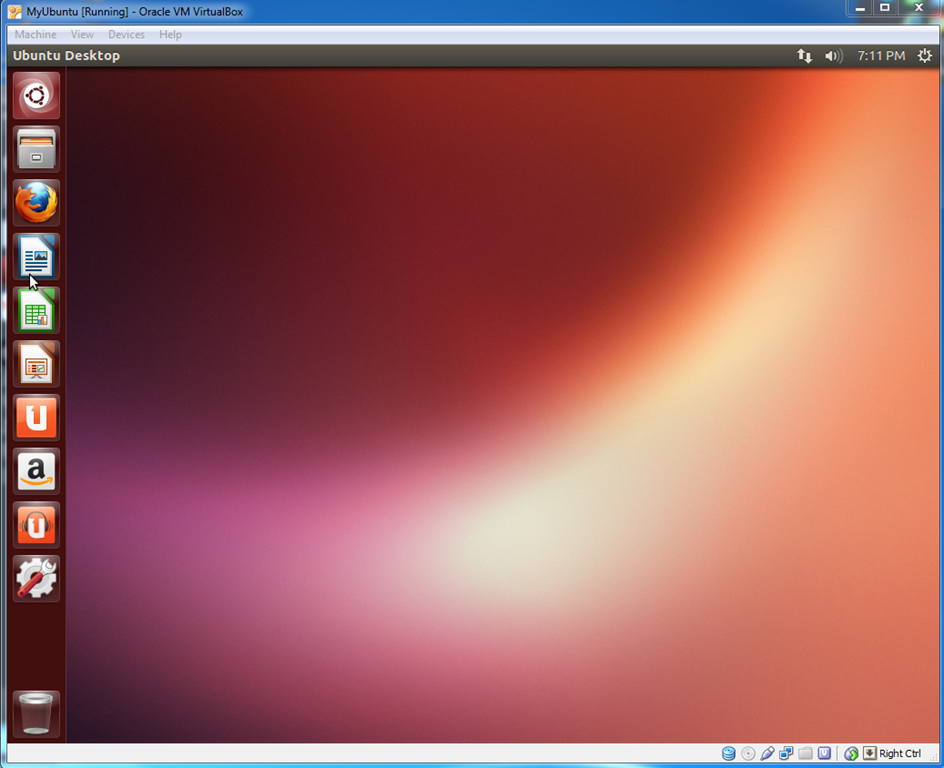Click the optical disc icon in VirtualBox status bar
944x768 pixels.
pos(748,754)
